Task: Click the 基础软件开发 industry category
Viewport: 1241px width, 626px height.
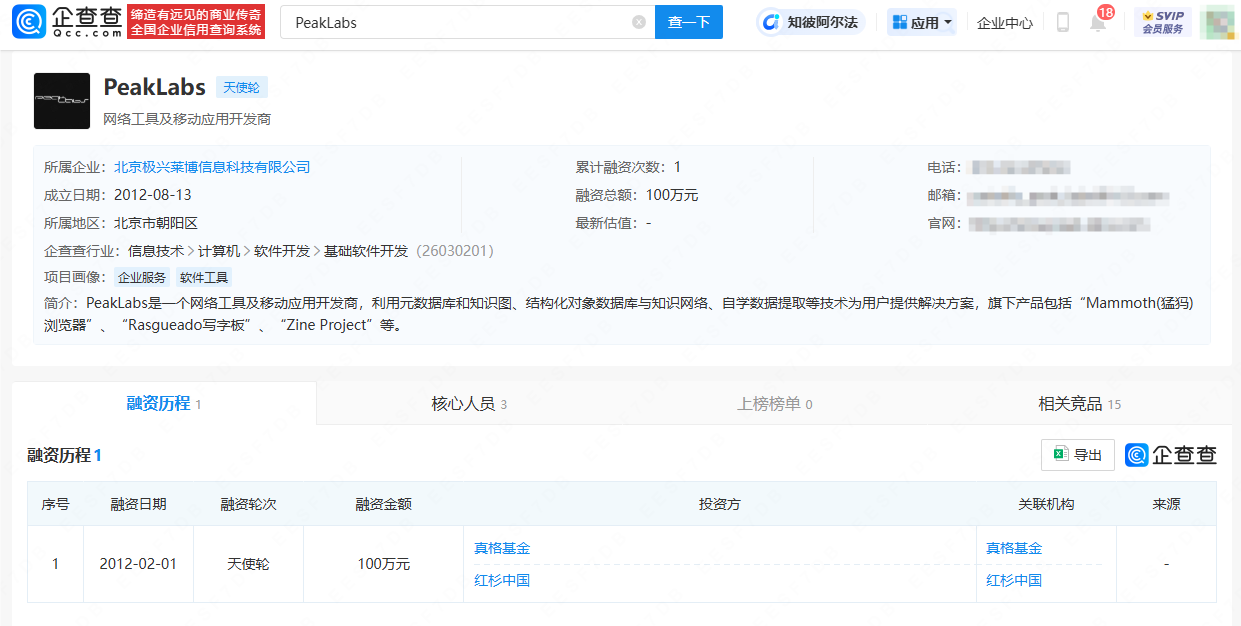Action: [366, 251]
